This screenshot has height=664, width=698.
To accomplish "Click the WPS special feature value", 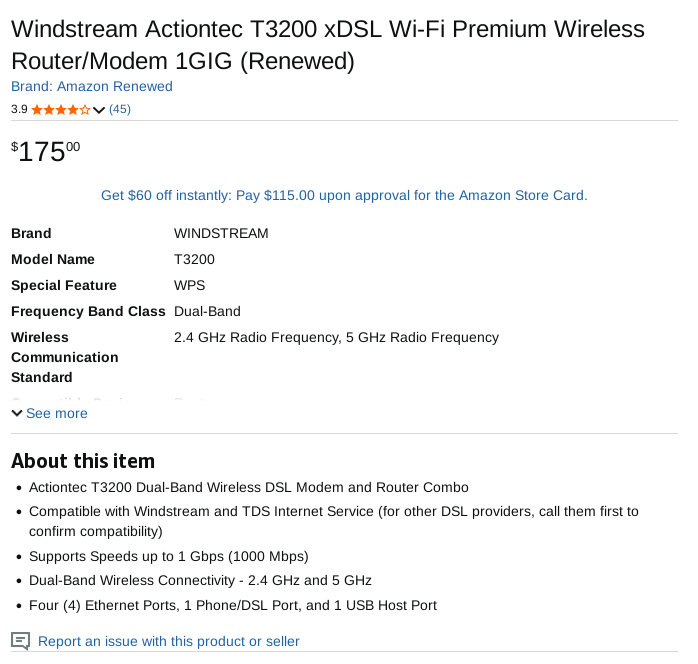I will click(189, 285).
